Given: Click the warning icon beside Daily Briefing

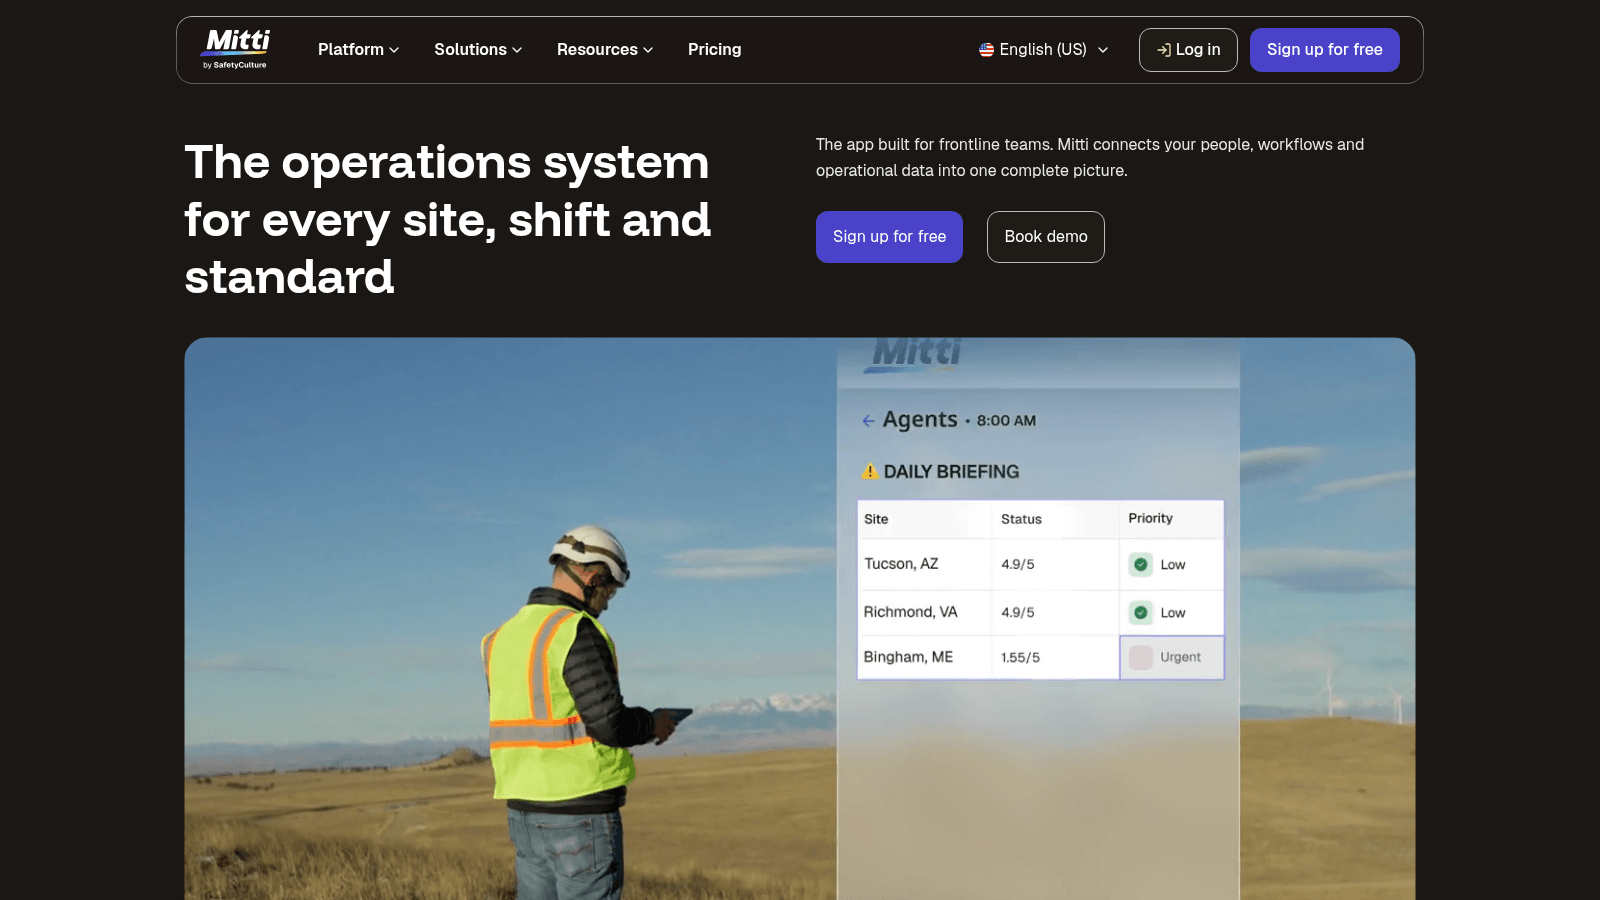Looking at the screenshot, I should tap(870, 471).
